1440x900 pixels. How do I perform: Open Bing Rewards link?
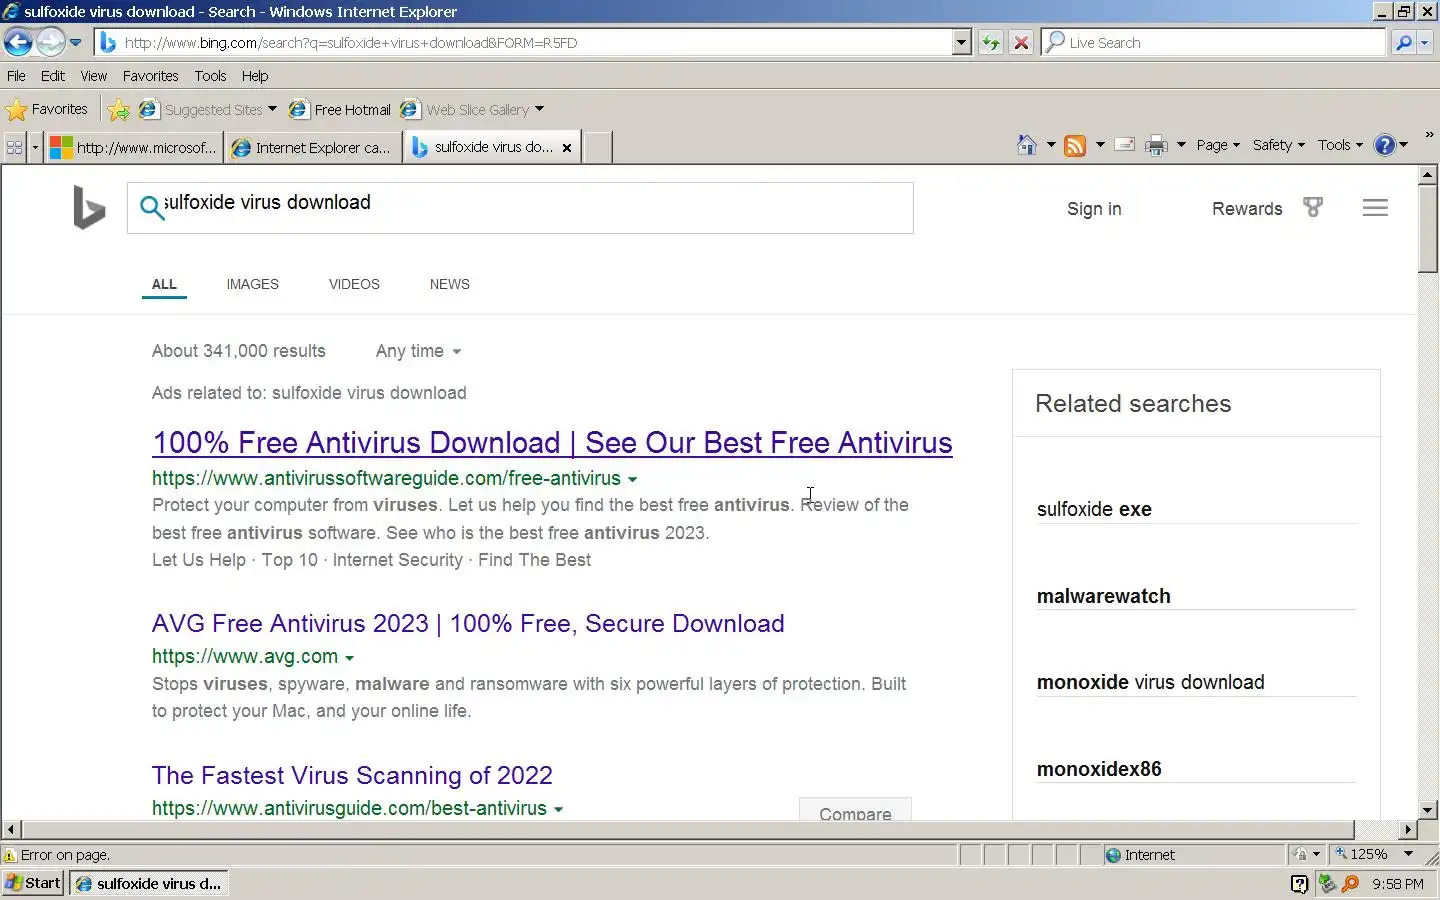click(x=1247, y=208)
